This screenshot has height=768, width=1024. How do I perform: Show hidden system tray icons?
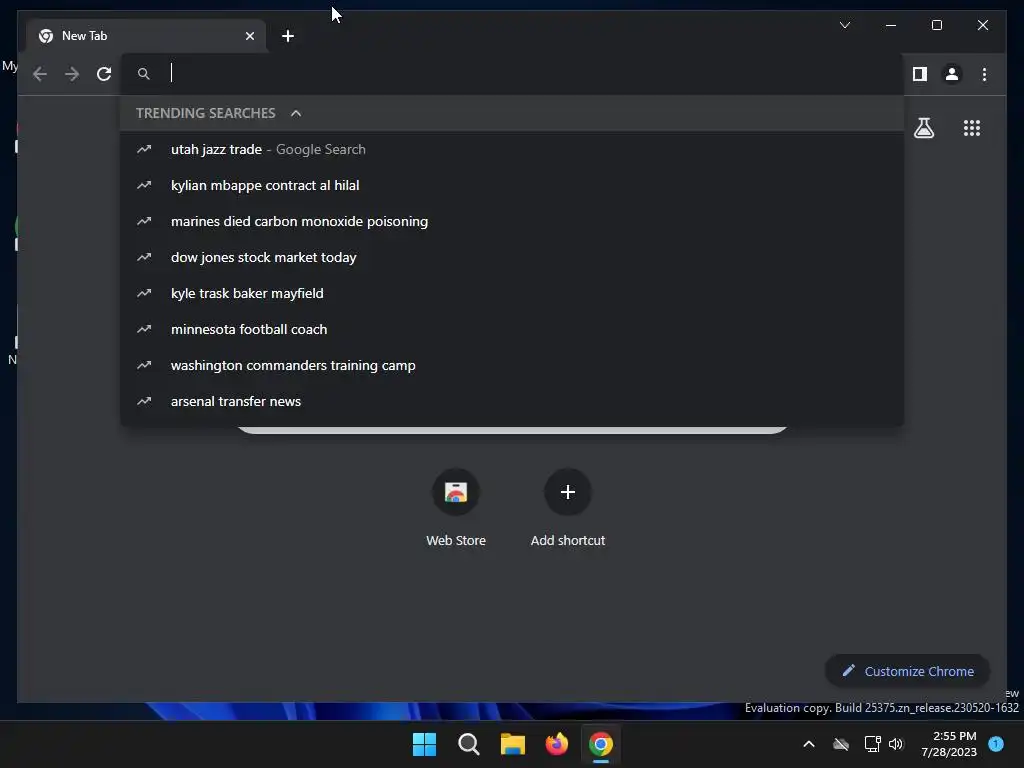tap(808, 744)
